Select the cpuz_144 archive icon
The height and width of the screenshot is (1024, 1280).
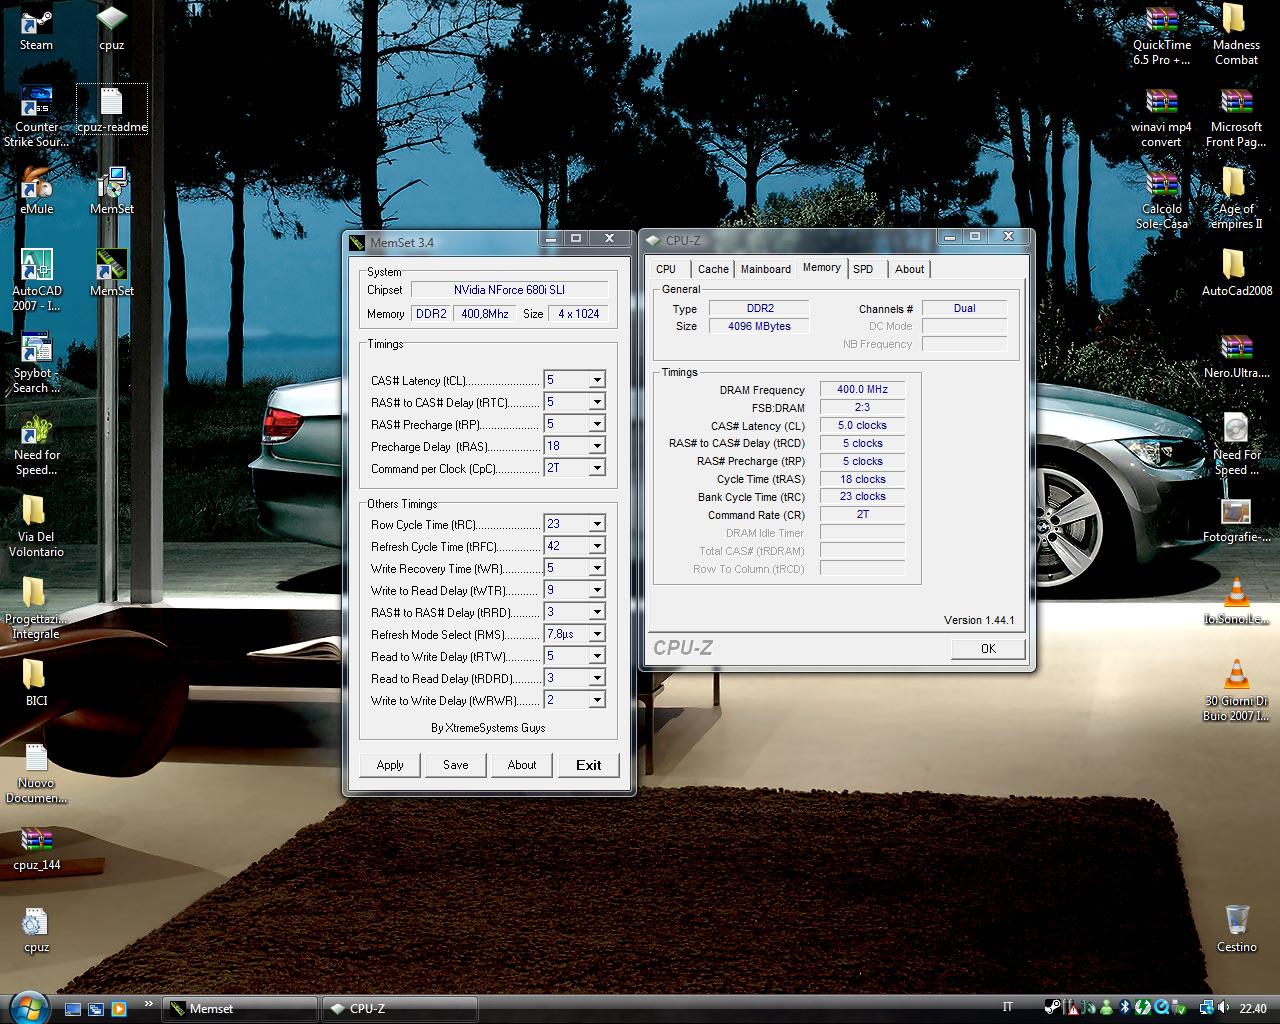pyautogui.click(x=37, y=849)
